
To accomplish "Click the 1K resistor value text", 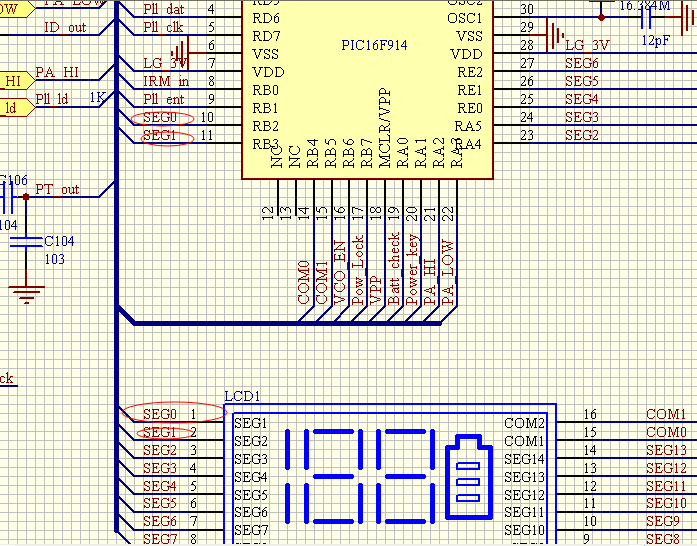I will [x=97, y=98].
